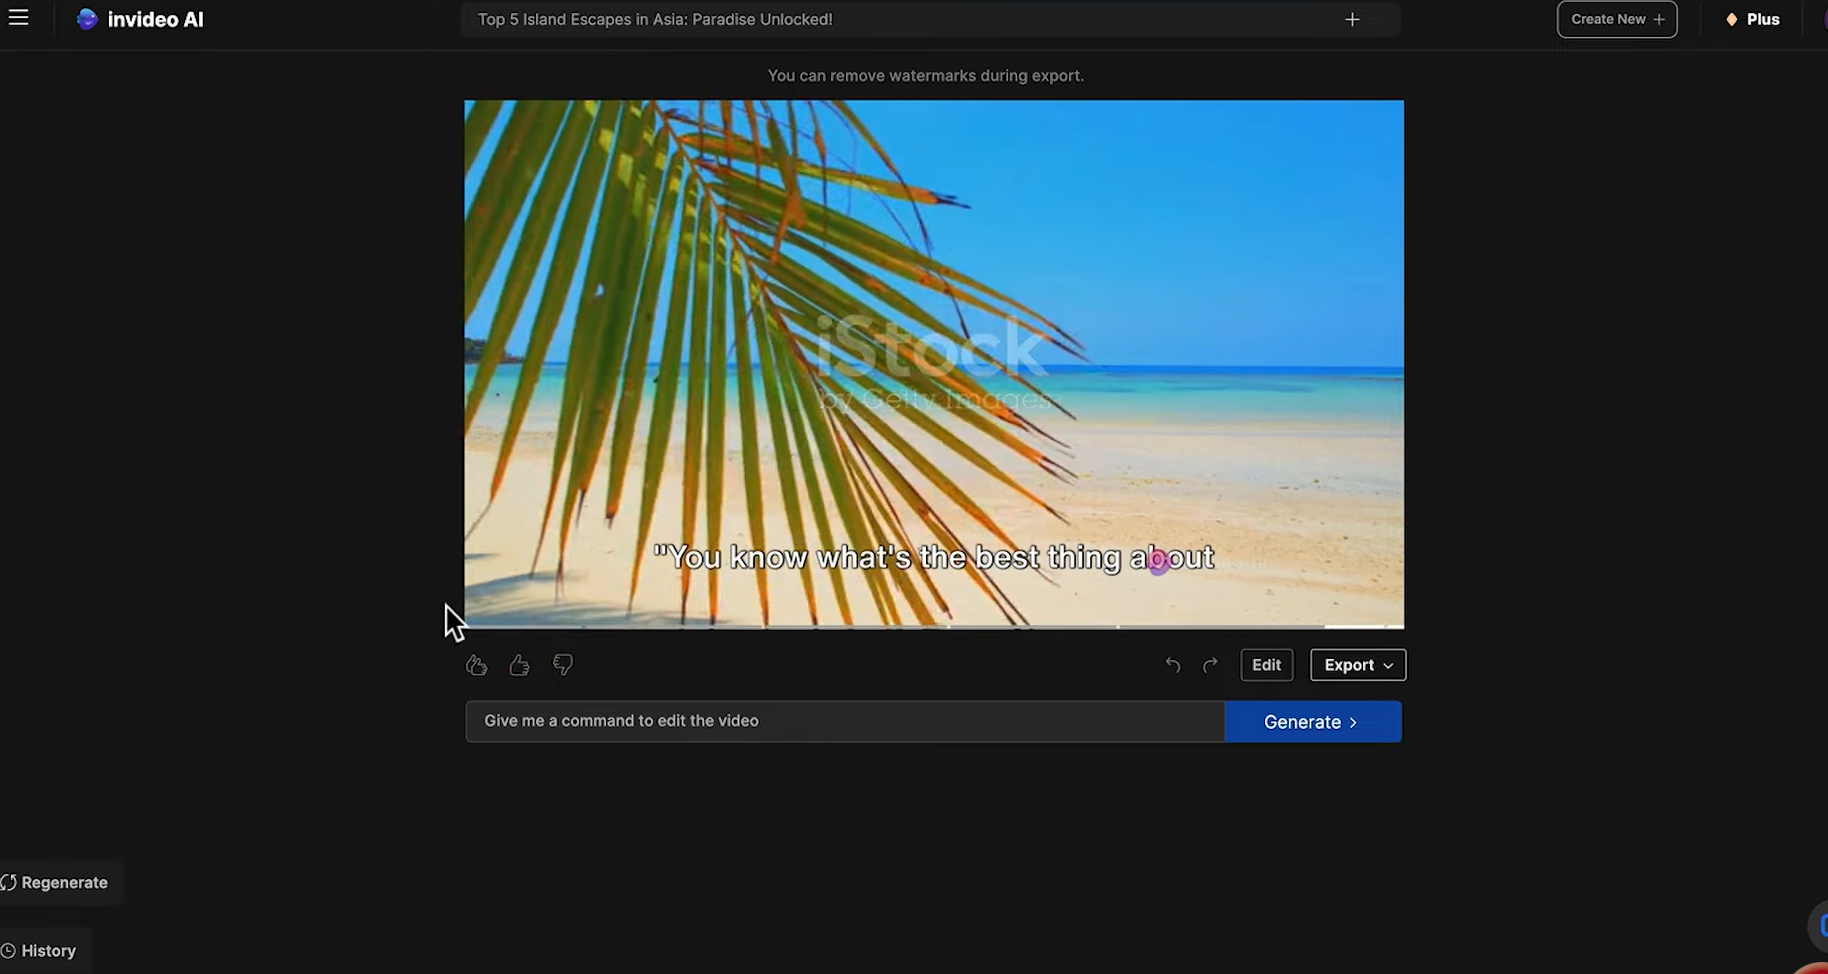Click the command input field
This screenshot has height=974, width=1828.
coord(844,720)
